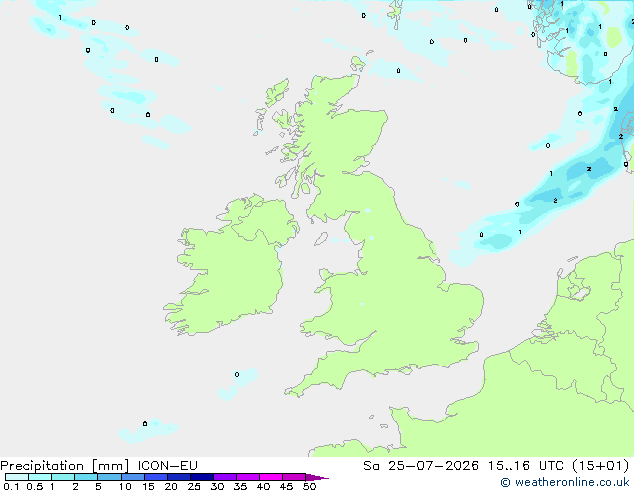Select the 40–45 mm magenta legend swatch
This screenshot has width=634, height=490.
click(271, 477)
